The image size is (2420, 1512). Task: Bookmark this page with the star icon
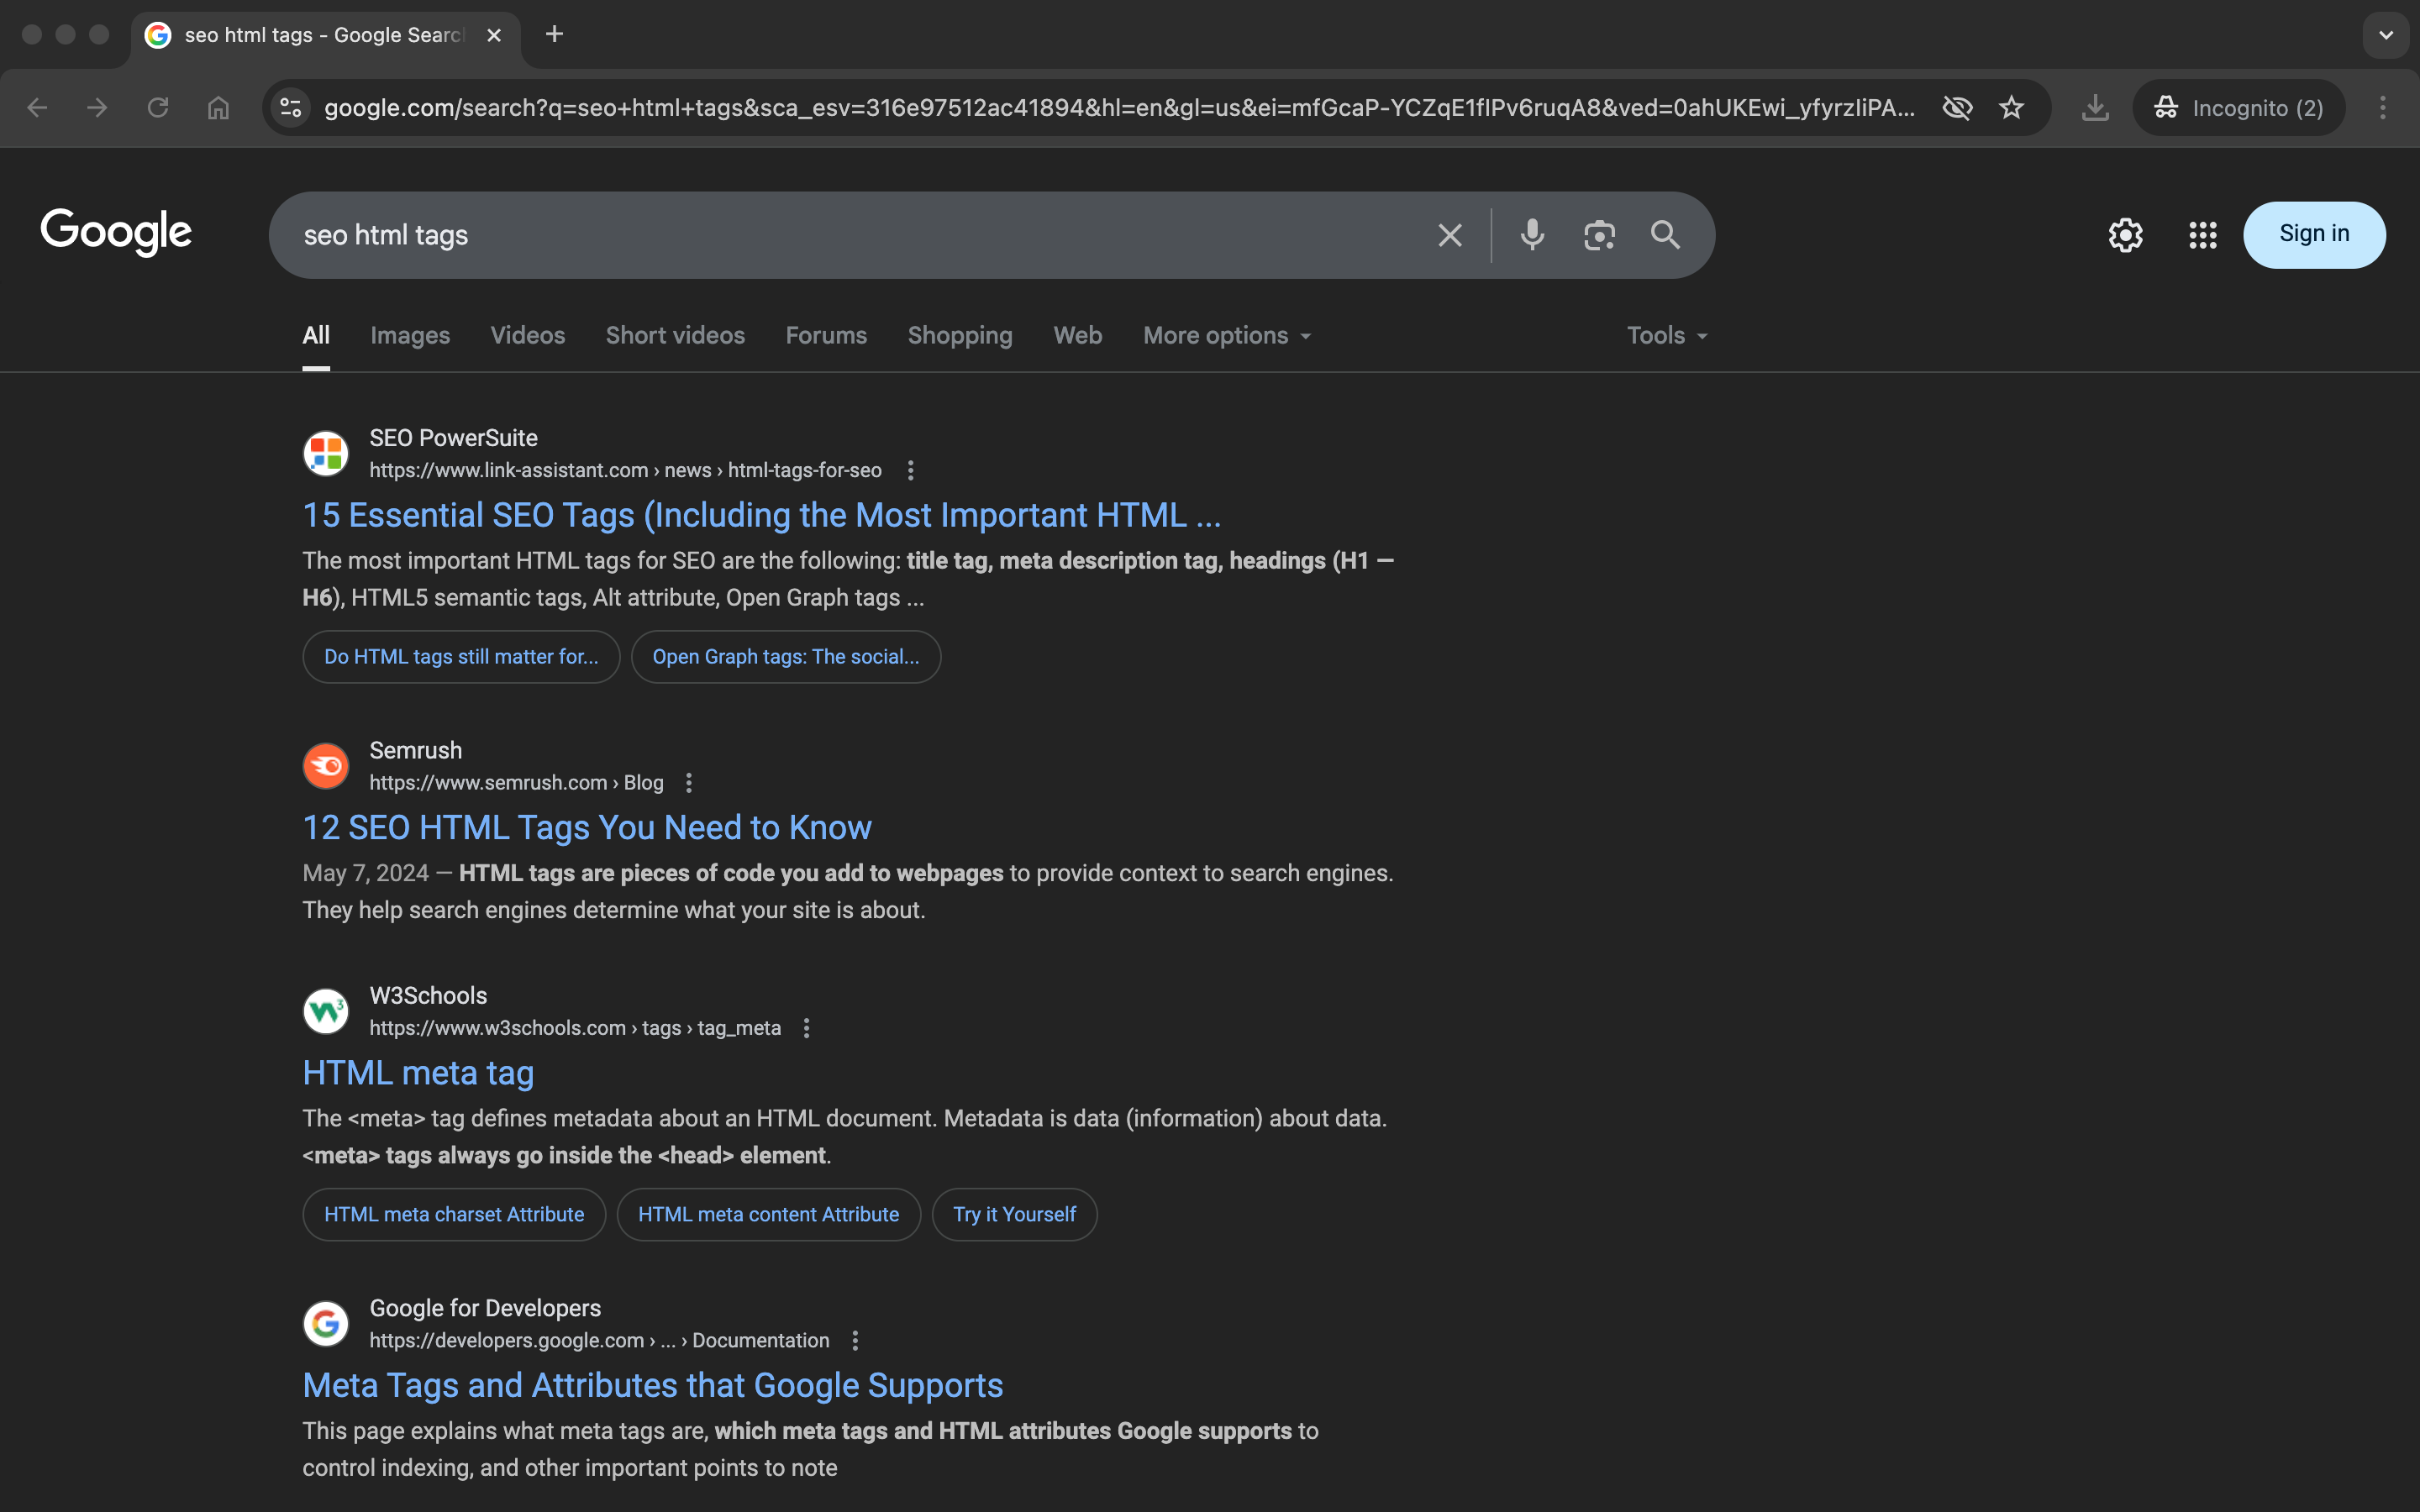tap(2012, 108)
